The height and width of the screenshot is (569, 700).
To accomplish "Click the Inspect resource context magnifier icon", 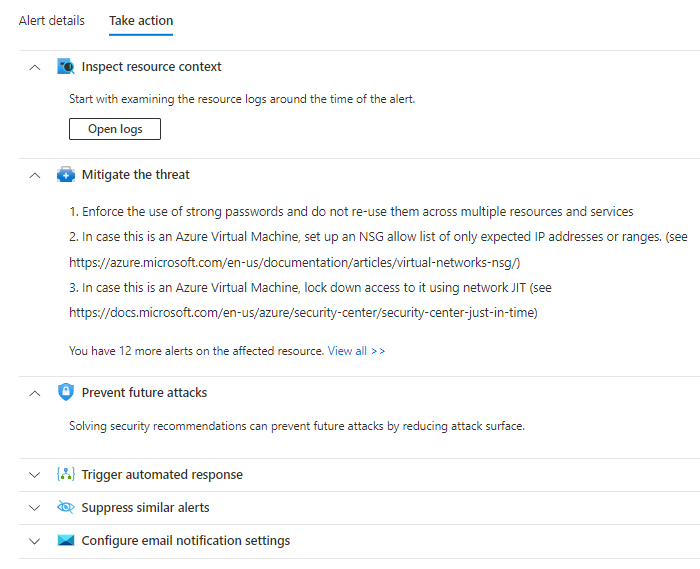I will pos(66,67).
